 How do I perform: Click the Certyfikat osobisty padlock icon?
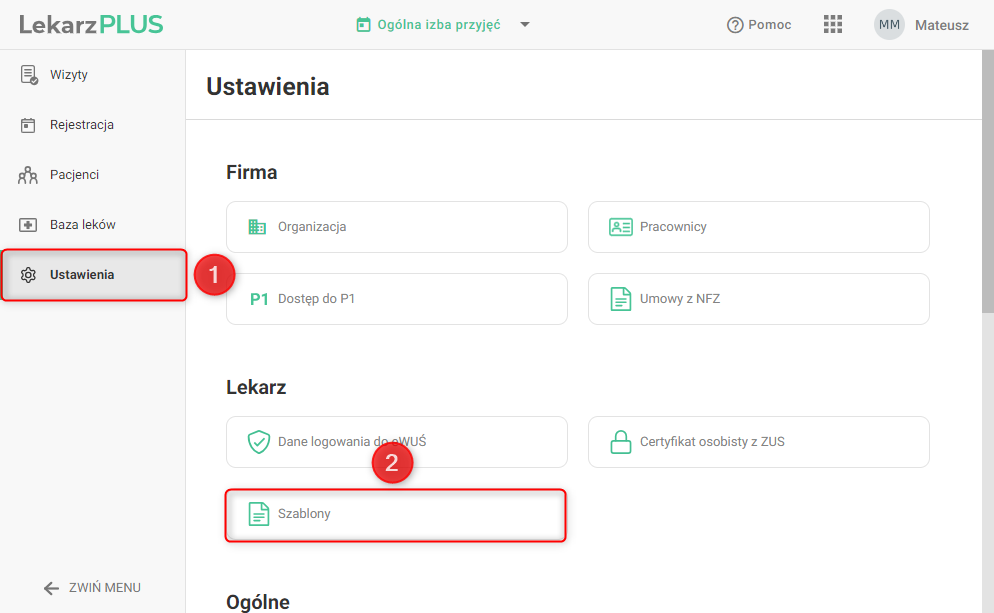click(x=621, y=442)
